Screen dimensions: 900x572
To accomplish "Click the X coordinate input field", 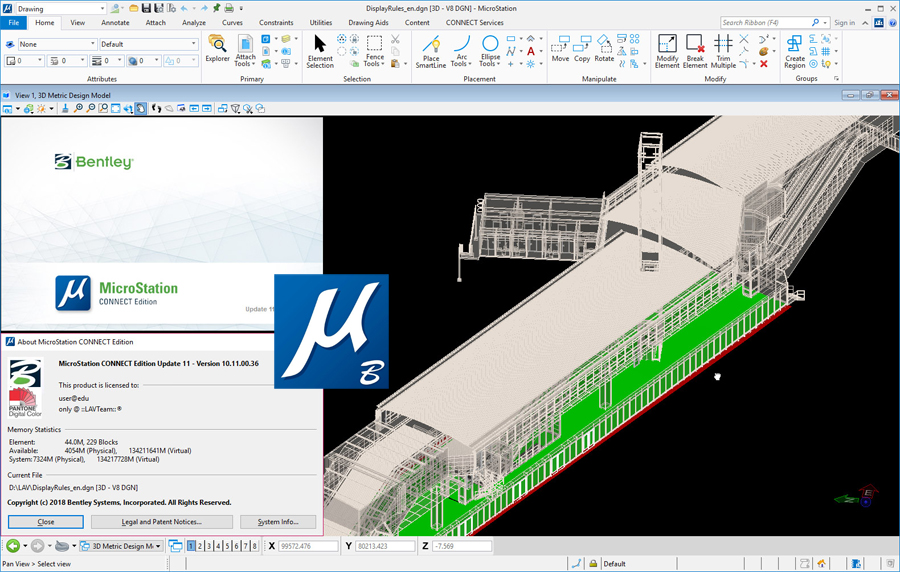I will click(x=309, y=546).
